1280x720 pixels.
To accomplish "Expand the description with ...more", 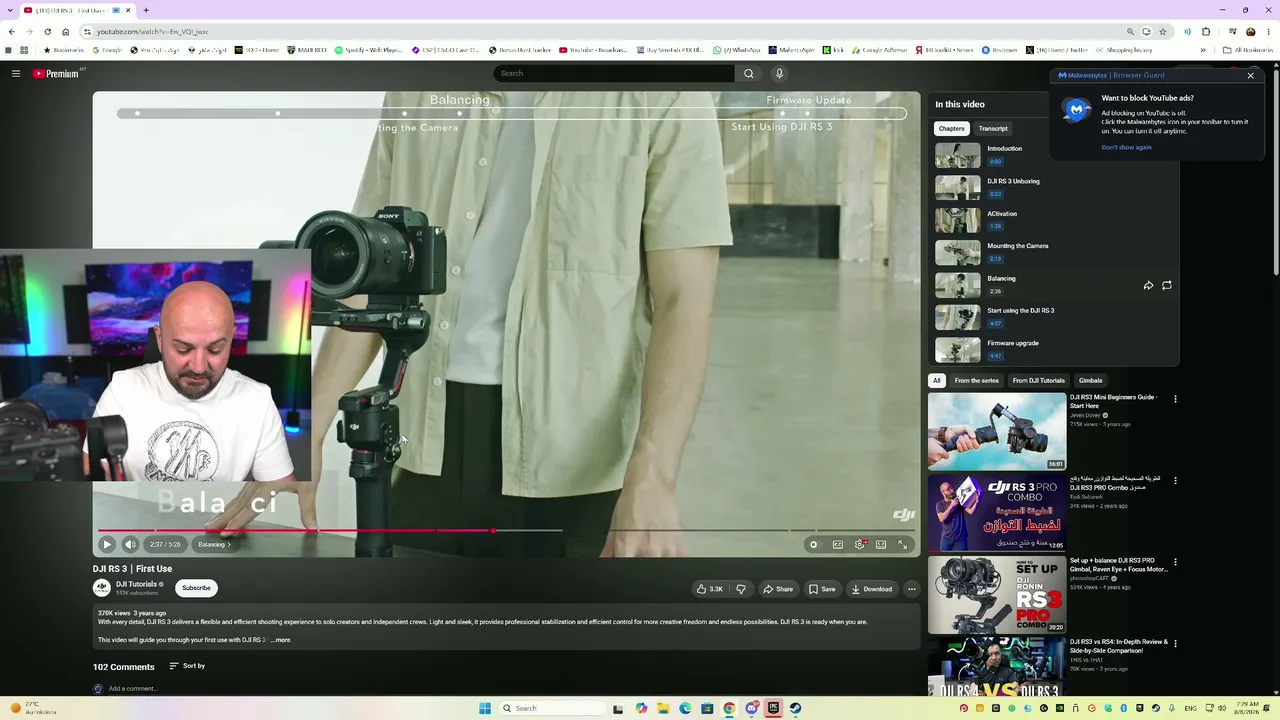I will [x=281, y=640].
